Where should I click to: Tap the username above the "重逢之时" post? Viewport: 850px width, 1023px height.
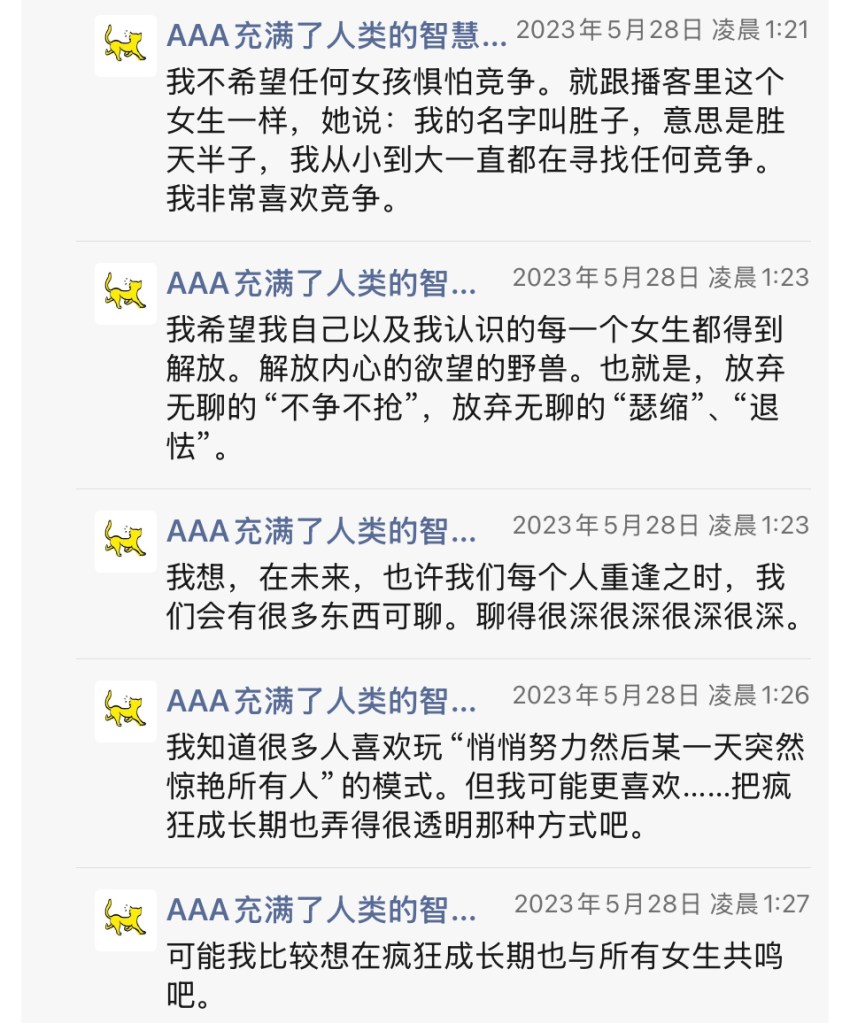coord(321,531)
